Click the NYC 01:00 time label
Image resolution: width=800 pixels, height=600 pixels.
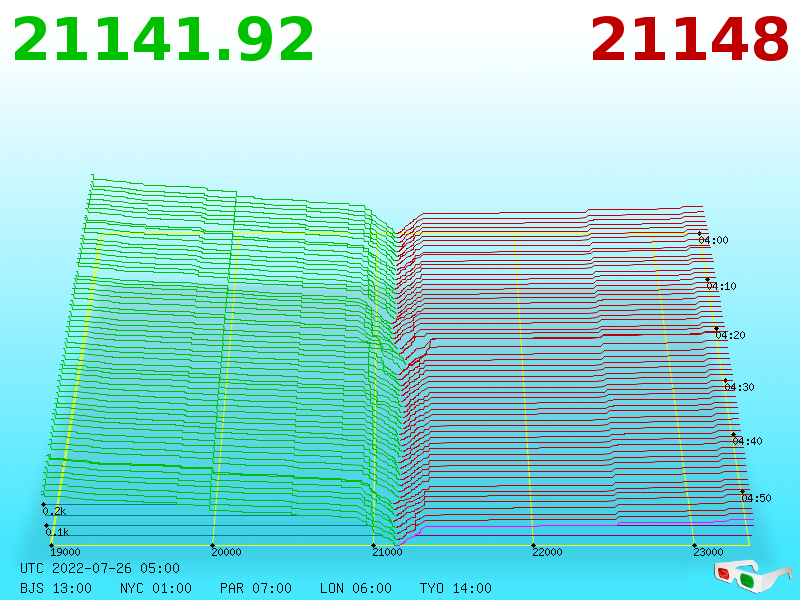pos(156,588)
